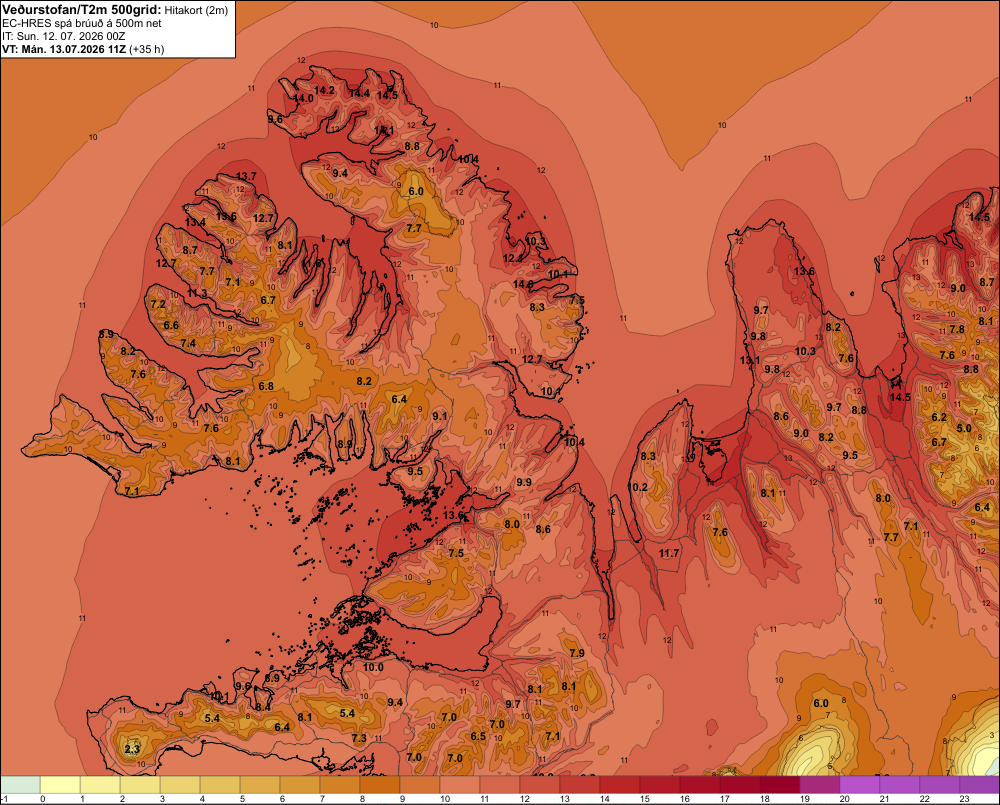
Task: Click the 6.5 temperature label
Action: click(x=478, y=736)
